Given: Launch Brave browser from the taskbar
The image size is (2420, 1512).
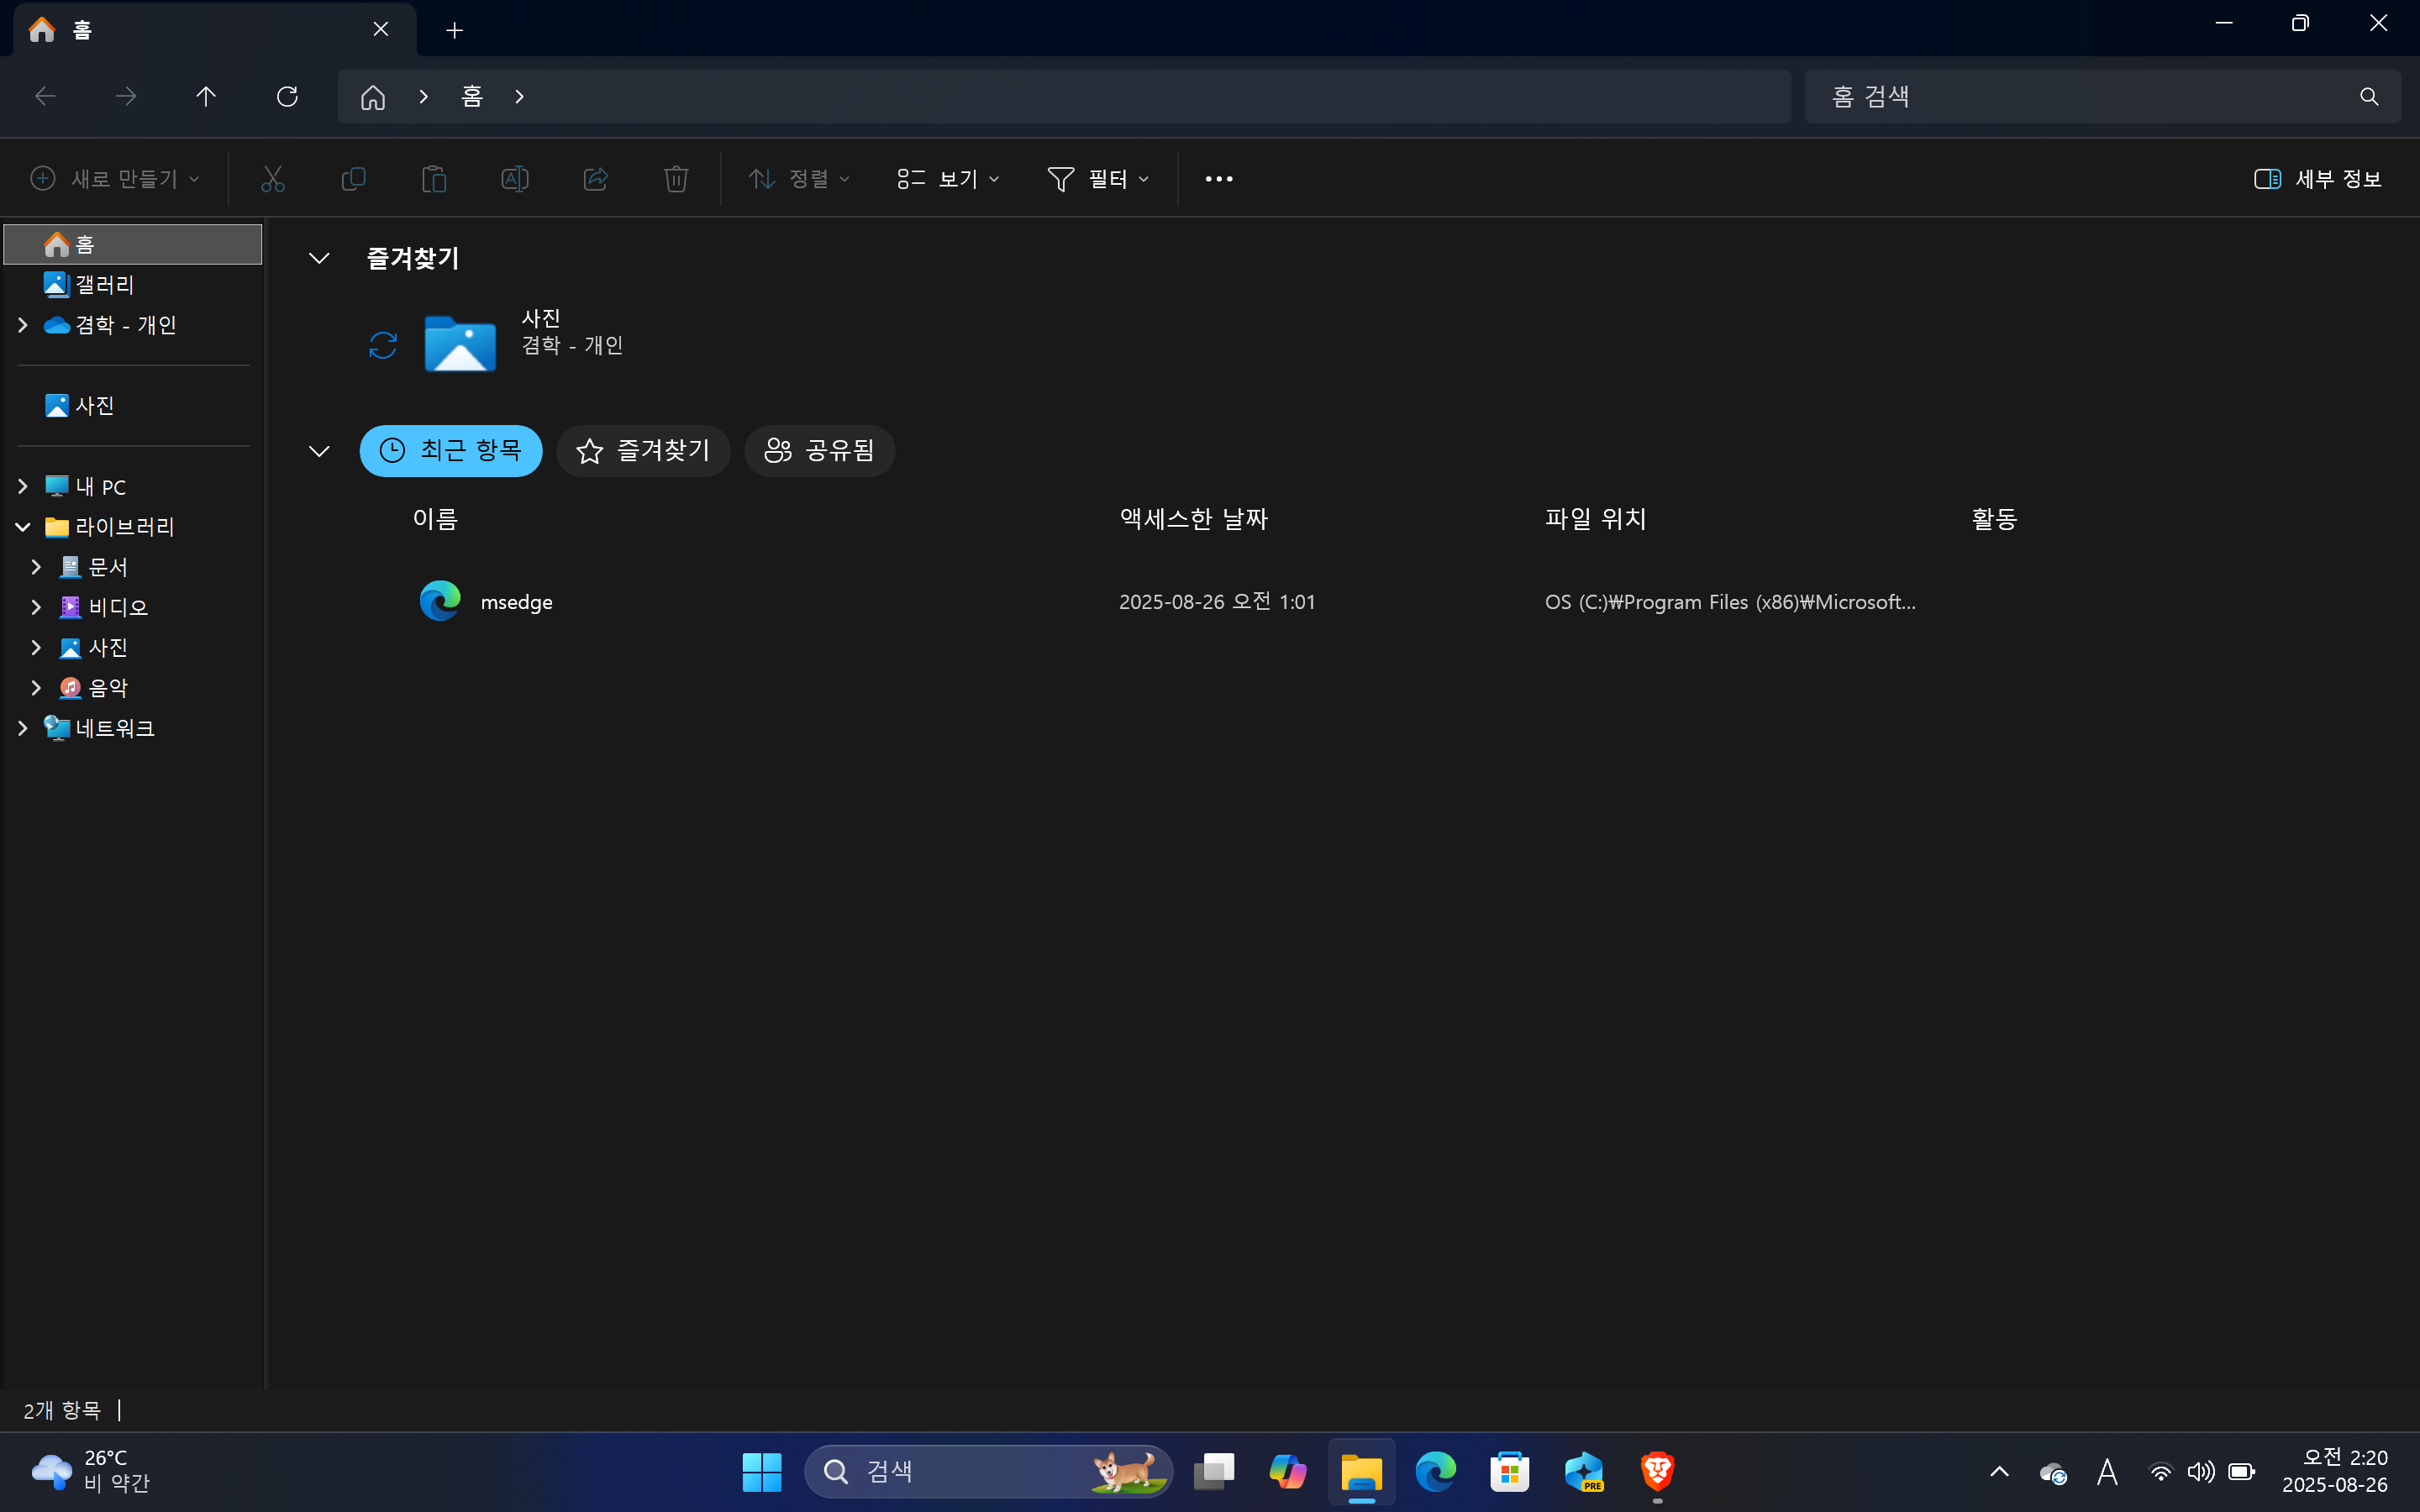Looking at the screenshot, I should [1657, 1471].
